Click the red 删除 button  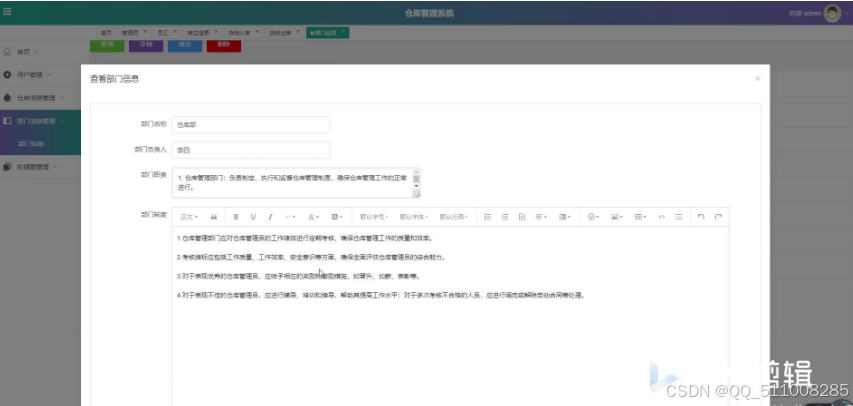224,45
